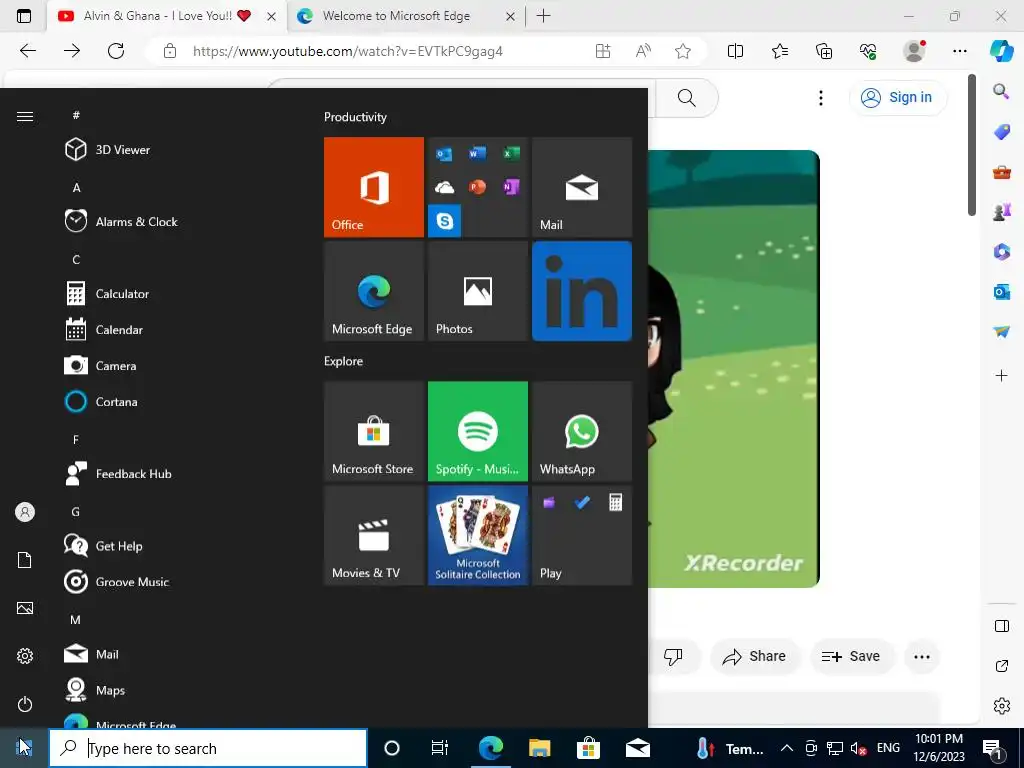Open Task View on the taskbar

coord(440,748)
